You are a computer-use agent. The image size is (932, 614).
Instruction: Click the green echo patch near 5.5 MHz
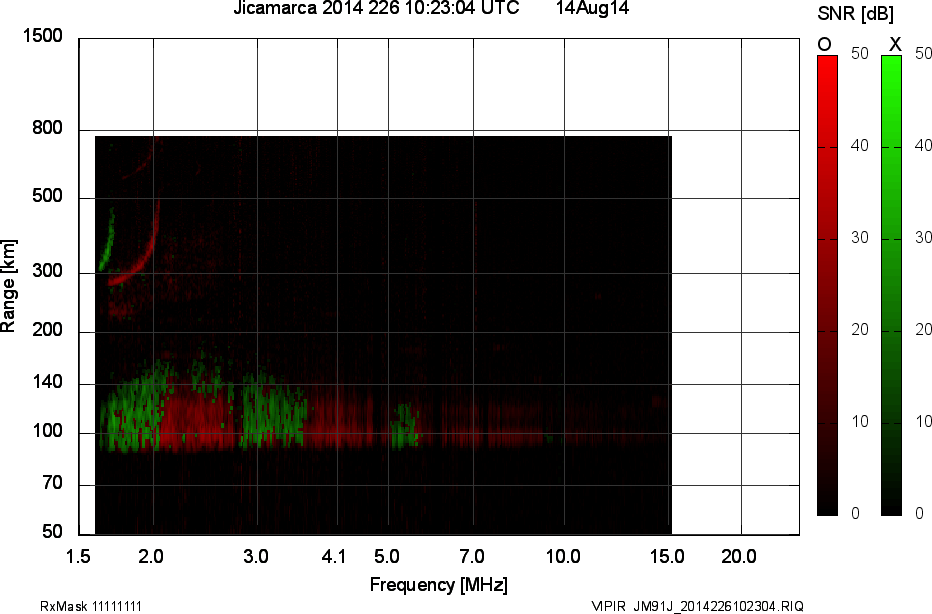tap(405, 426)
